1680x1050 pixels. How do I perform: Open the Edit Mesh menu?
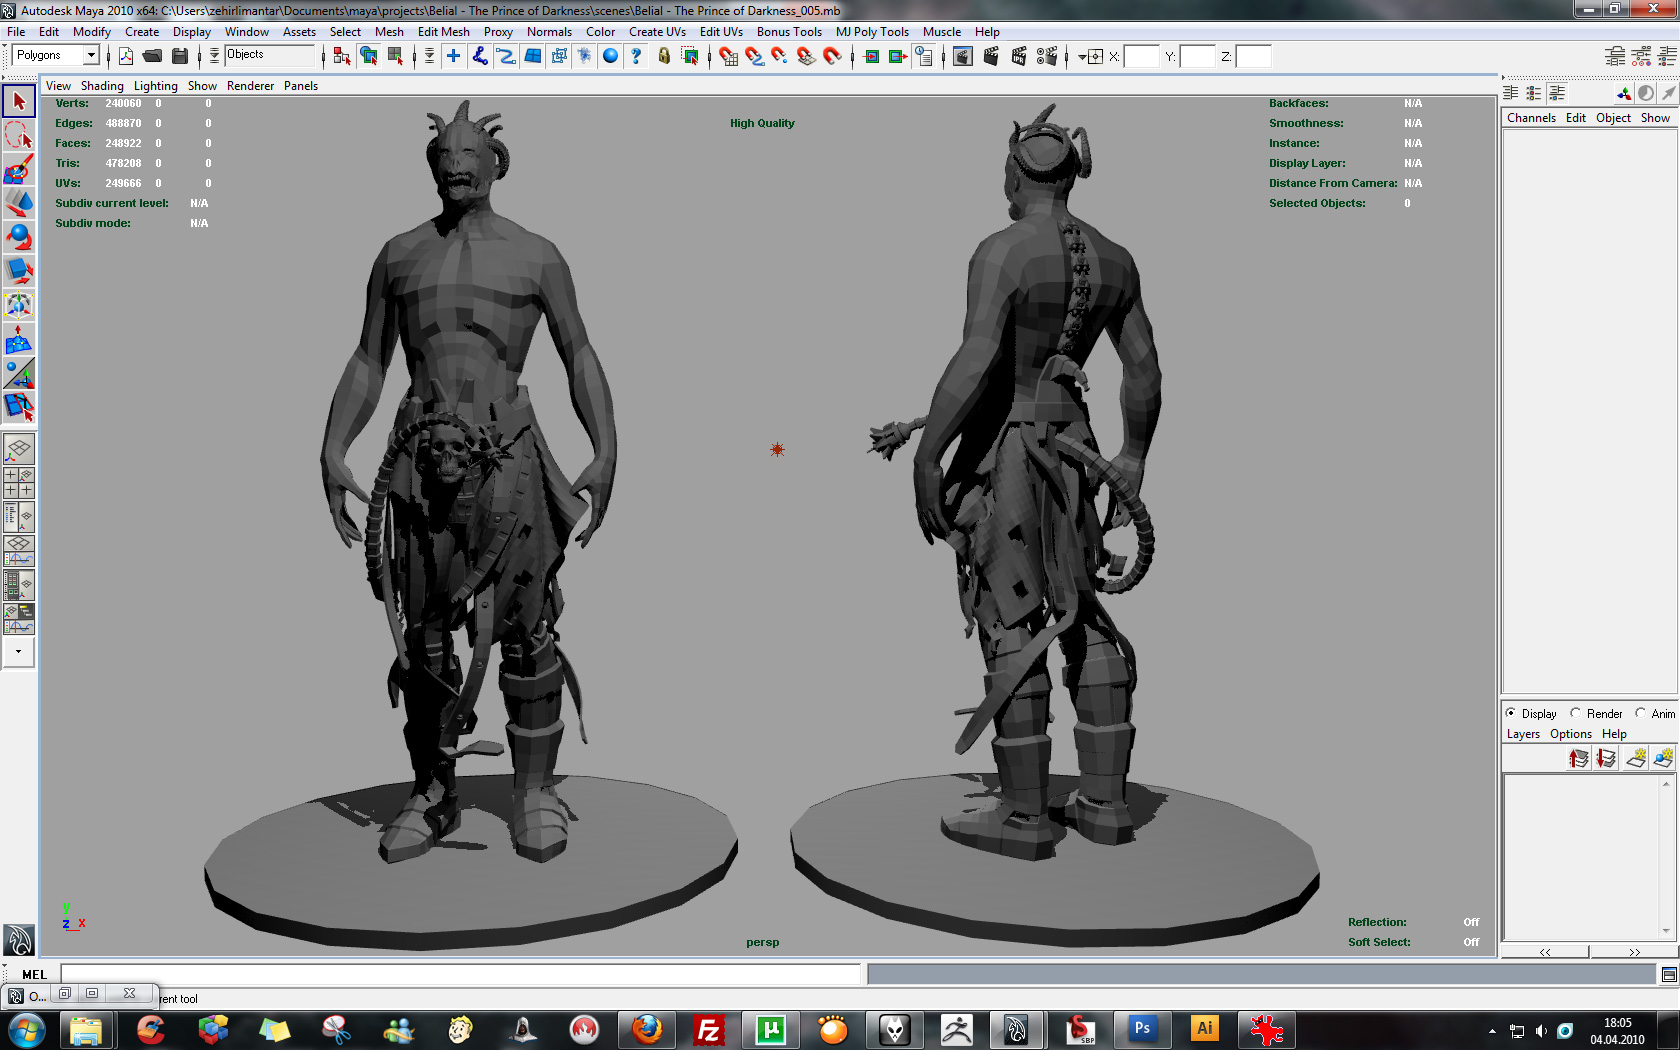(443, 32)
